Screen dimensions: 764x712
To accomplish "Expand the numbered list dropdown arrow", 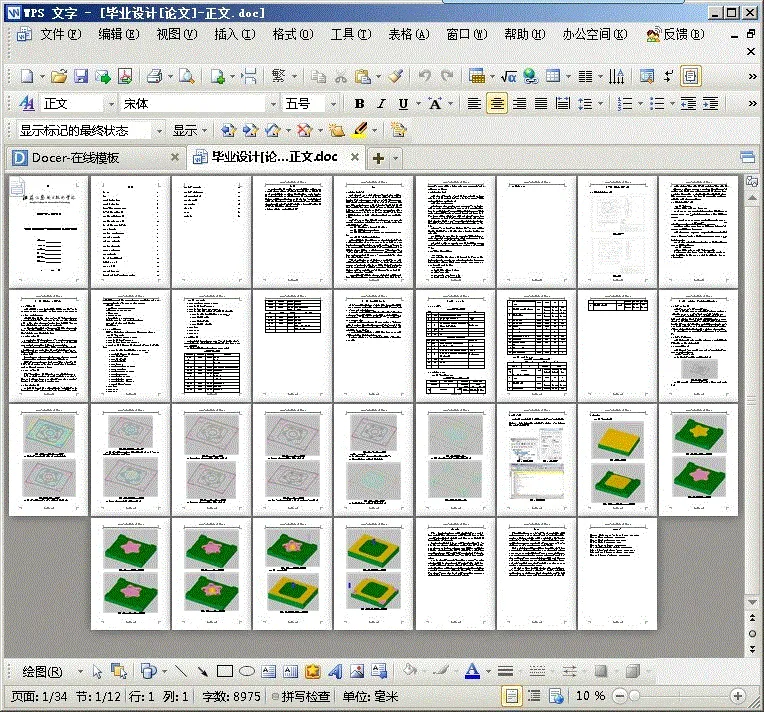I will (640, 103).
